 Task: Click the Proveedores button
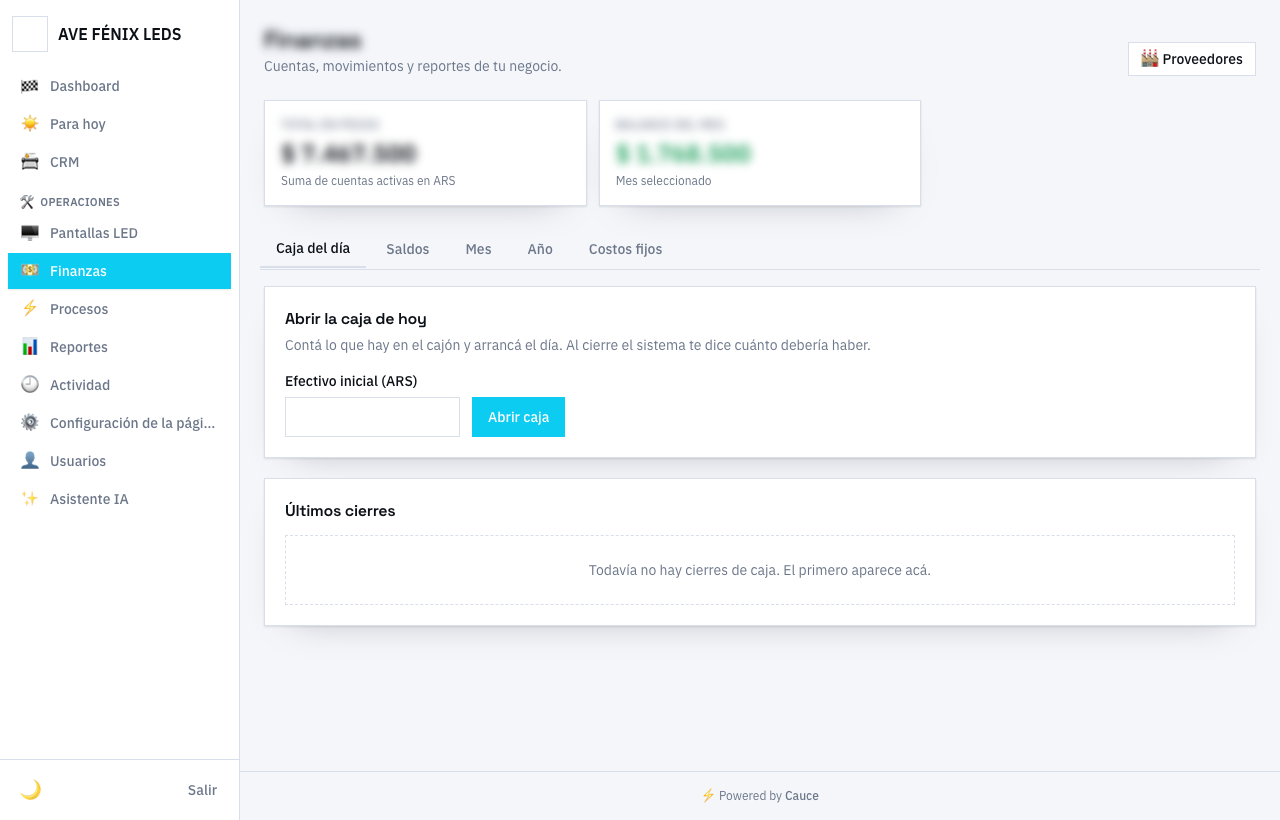tap(1192, 59)
